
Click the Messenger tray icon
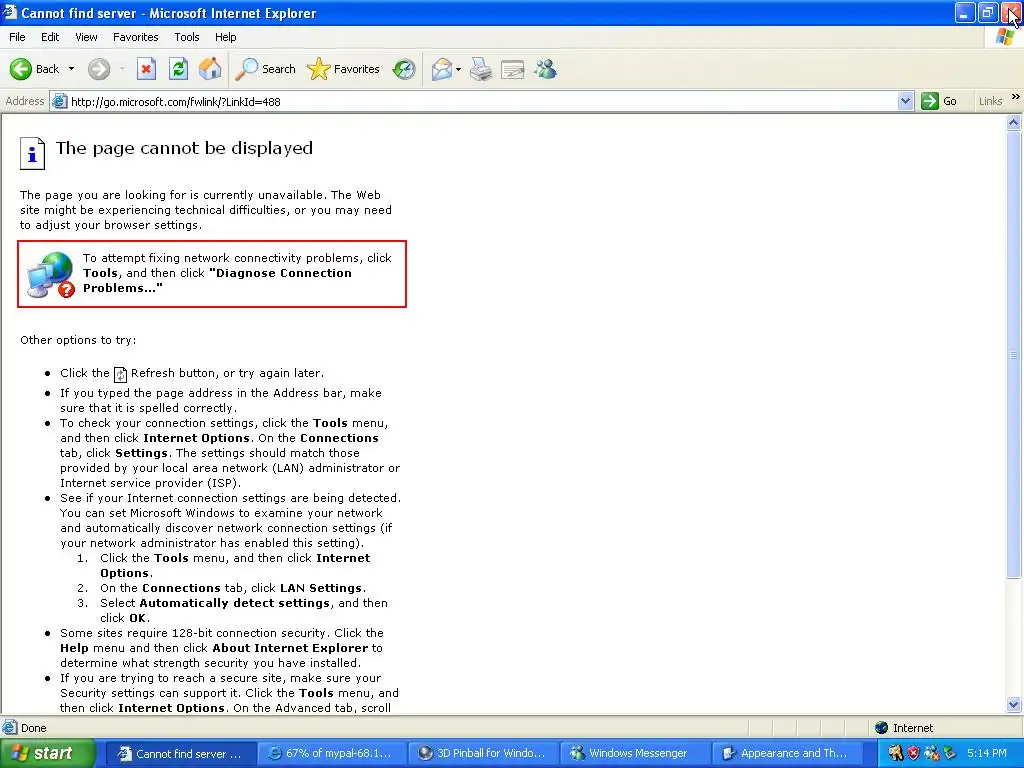click(x=932, y=754)
